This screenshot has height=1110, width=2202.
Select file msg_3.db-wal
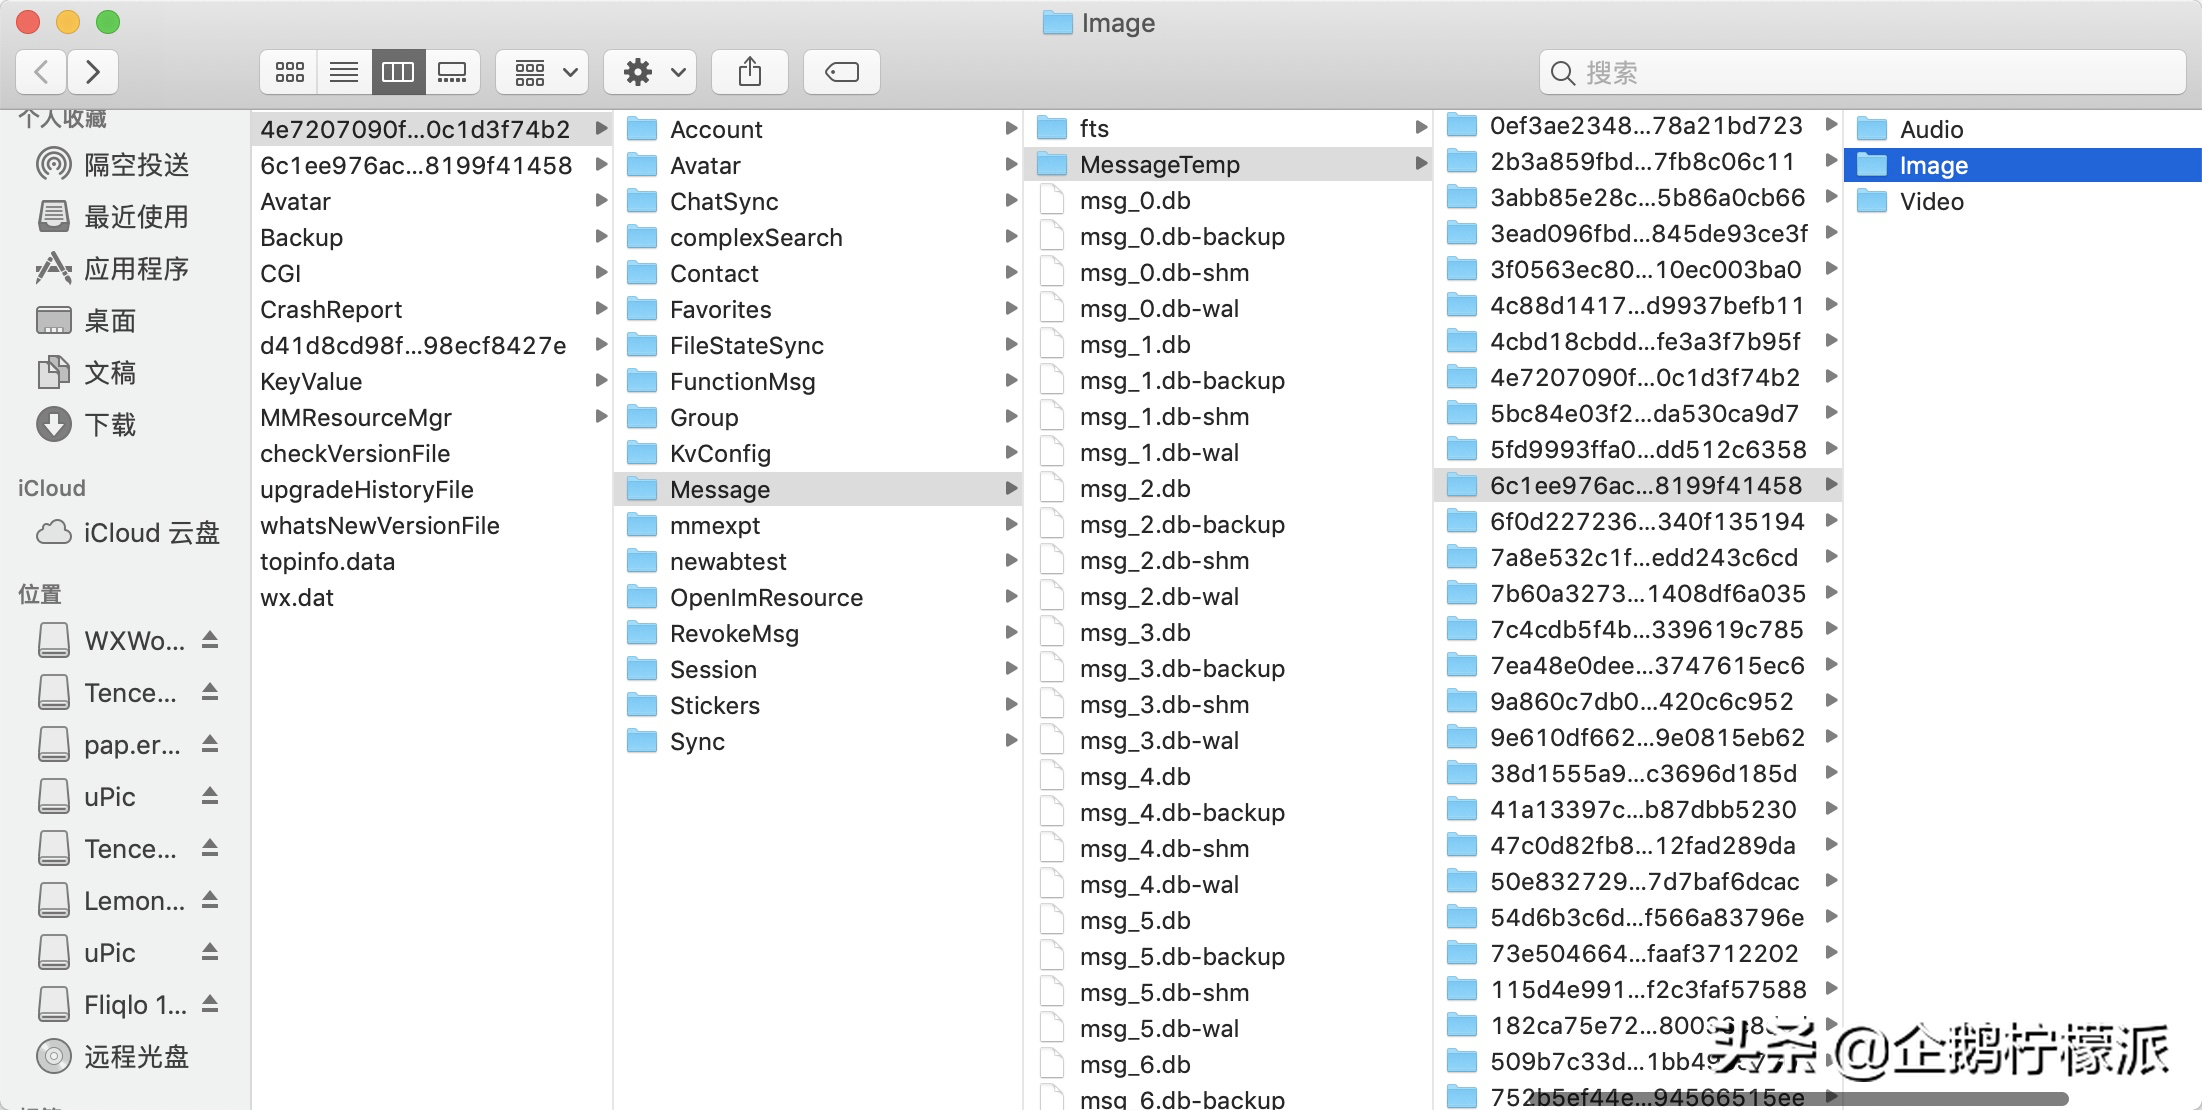(x=1228, y=740)
